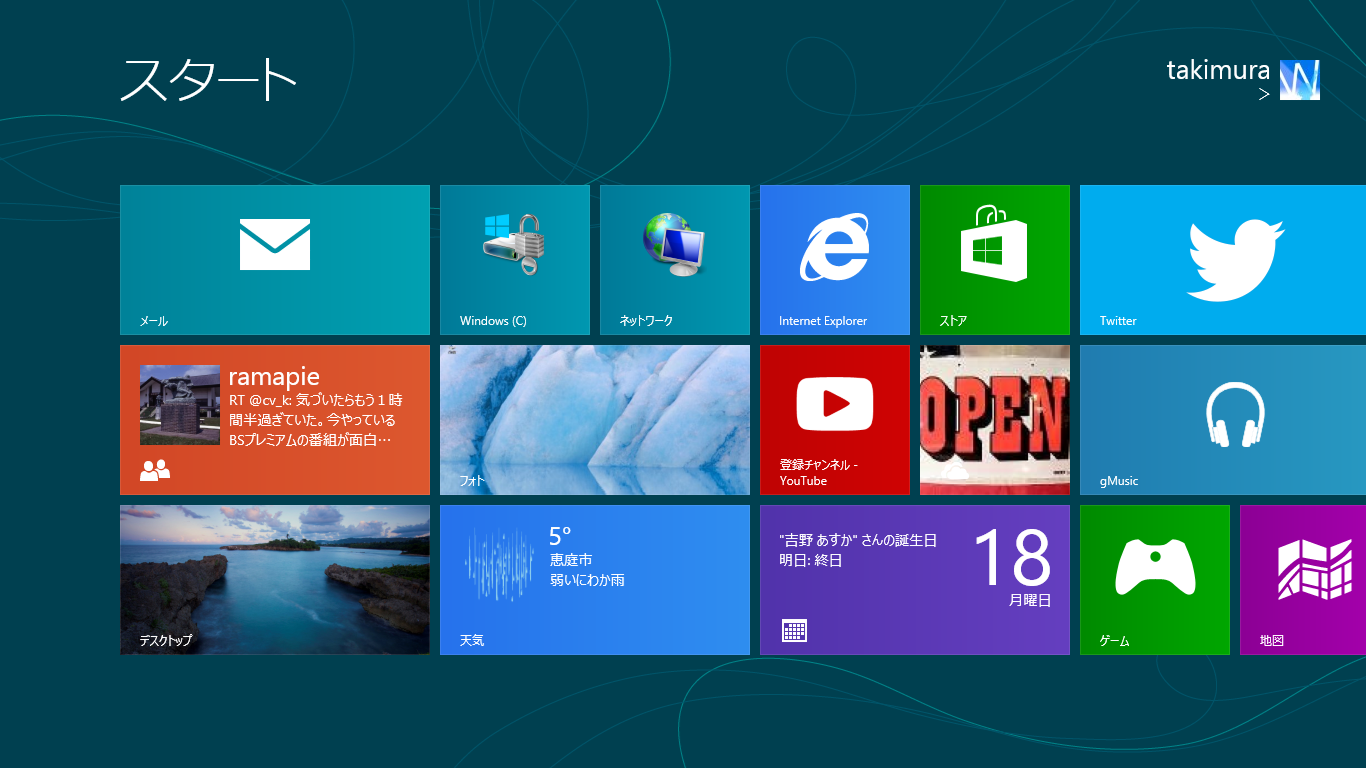This screenshot has height=768, width=1366.
Task: Open the Mail tile envelope icon
Action: tap(275, 245)
